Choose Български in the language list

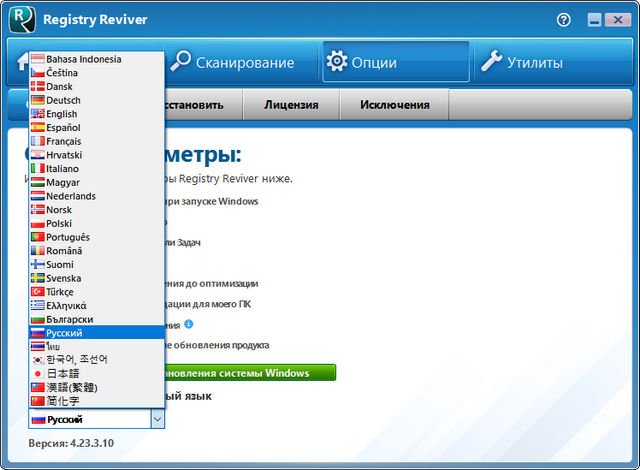69,318
